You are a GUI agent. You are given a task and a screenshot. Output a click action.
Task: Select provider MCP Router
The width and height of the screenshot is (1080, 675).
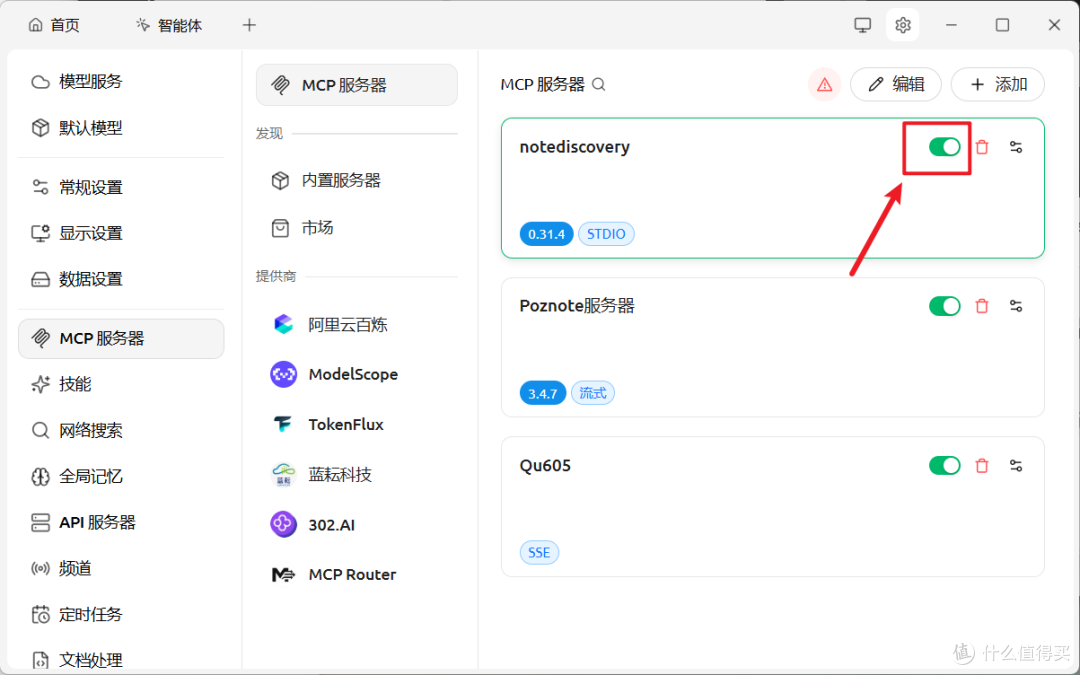[357, 574]
